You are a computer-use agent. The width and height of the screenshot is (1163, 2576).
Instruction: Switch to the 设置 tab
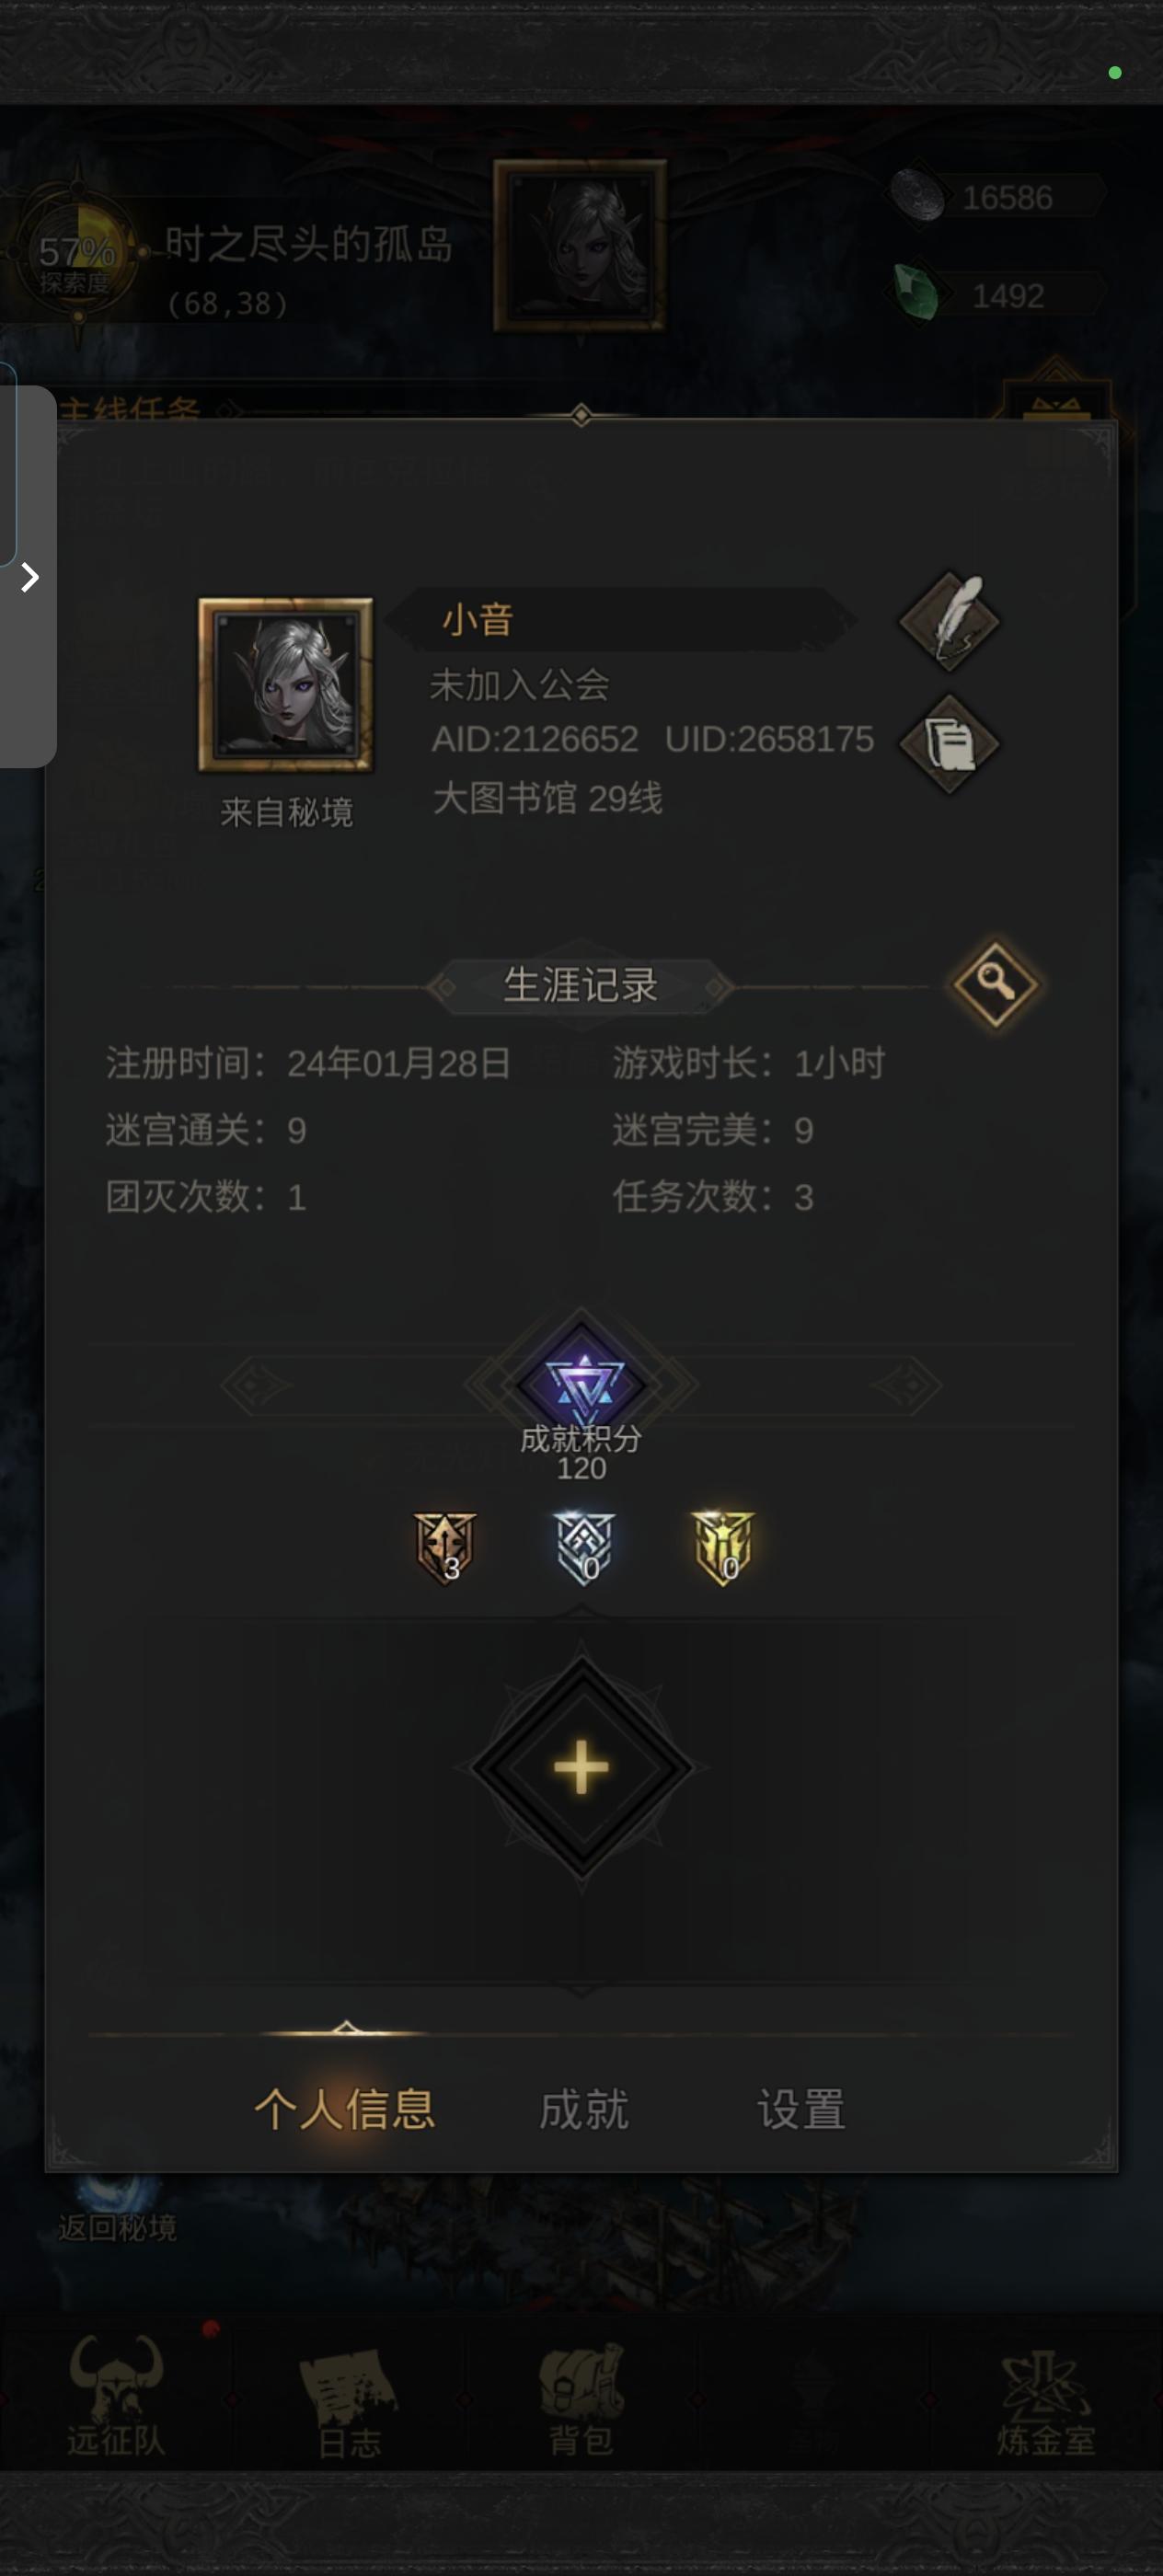(x=801, y=2109)
